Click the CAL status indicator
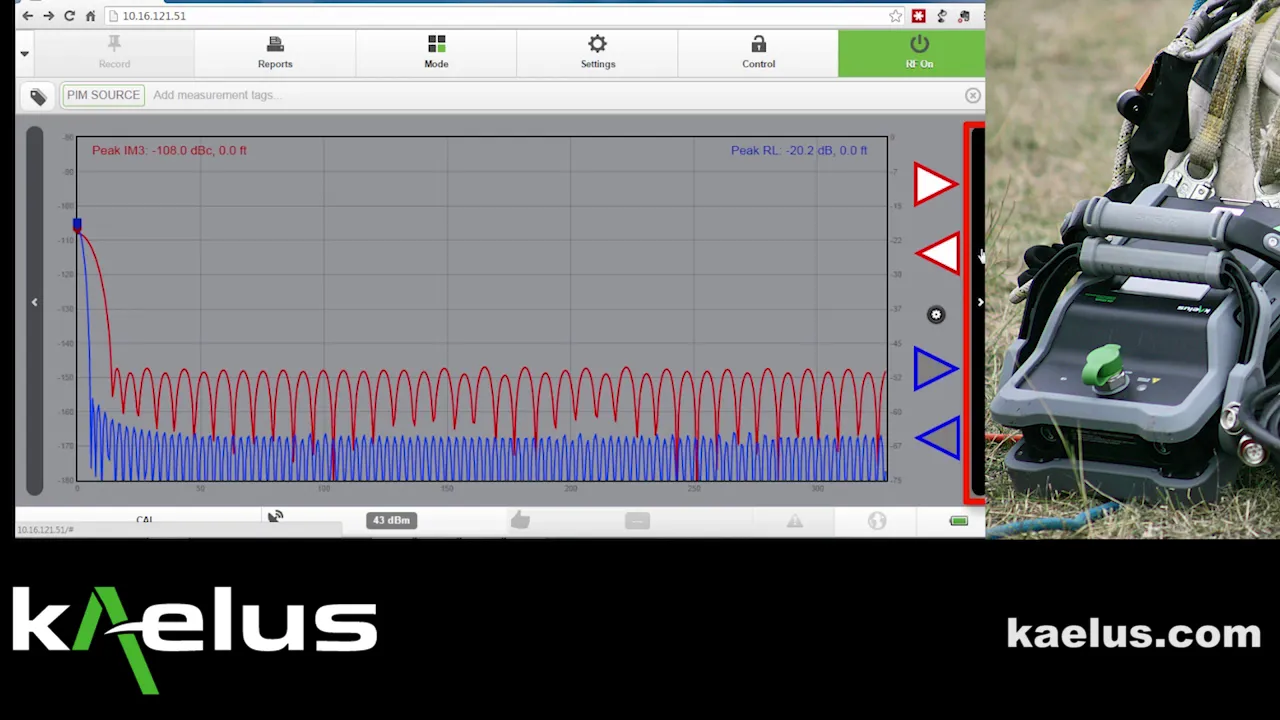 point(145,520)
